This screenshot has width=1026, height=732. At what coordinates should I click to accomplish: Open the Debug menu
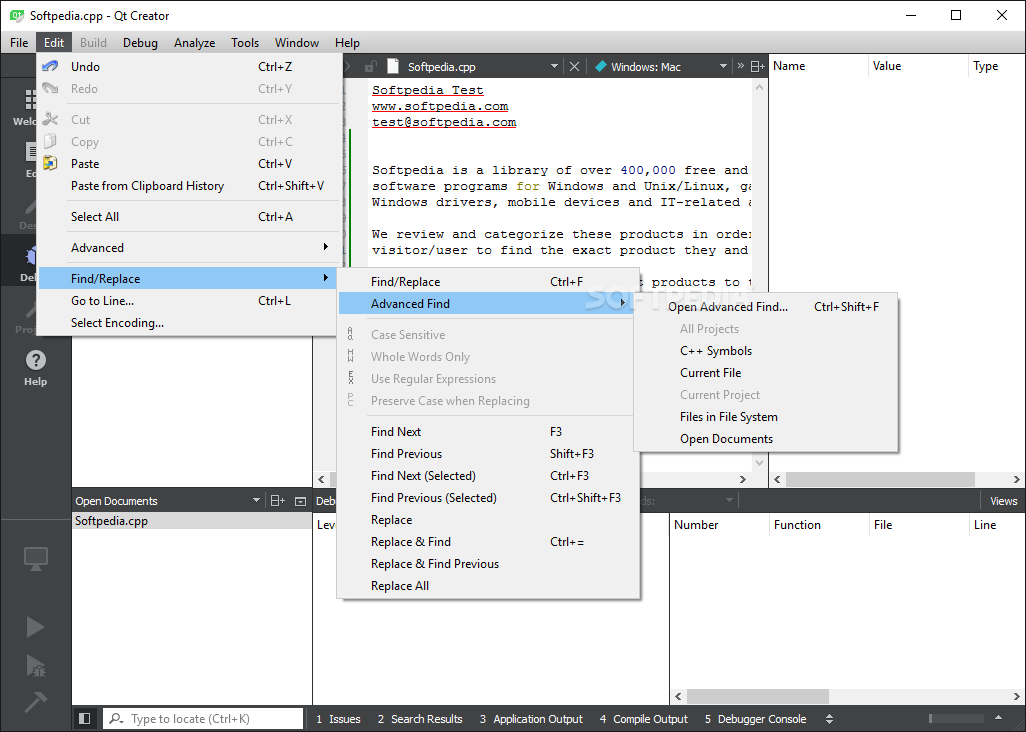point(140,43)
